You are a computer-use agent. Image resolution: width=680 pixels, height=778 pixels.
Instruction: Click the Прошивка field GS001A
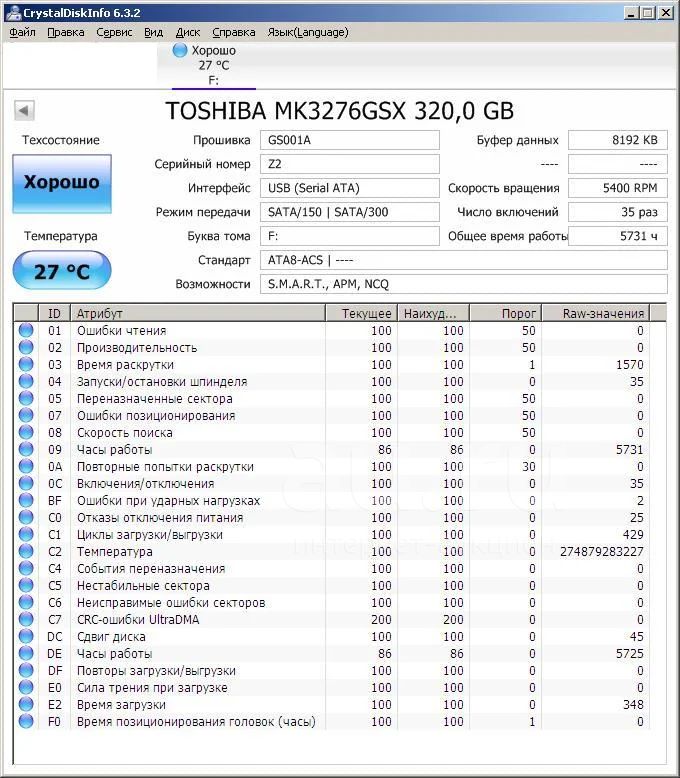[349, 140]
